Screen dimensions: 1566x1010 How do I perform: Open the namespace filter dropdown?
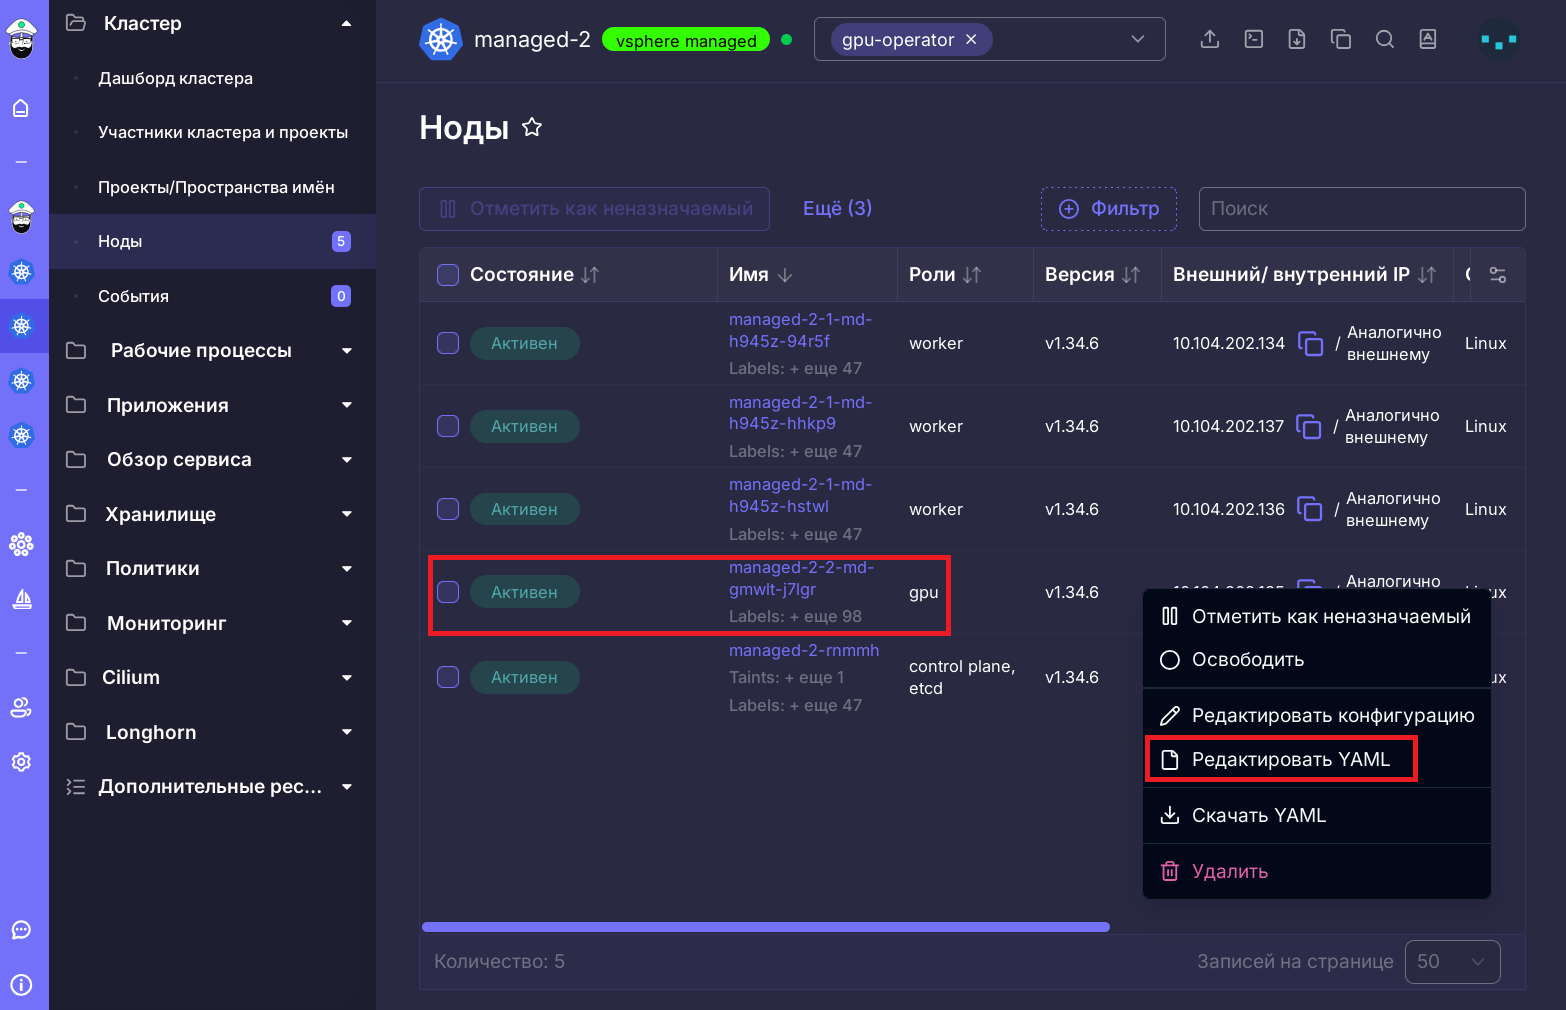point(1137,39)
